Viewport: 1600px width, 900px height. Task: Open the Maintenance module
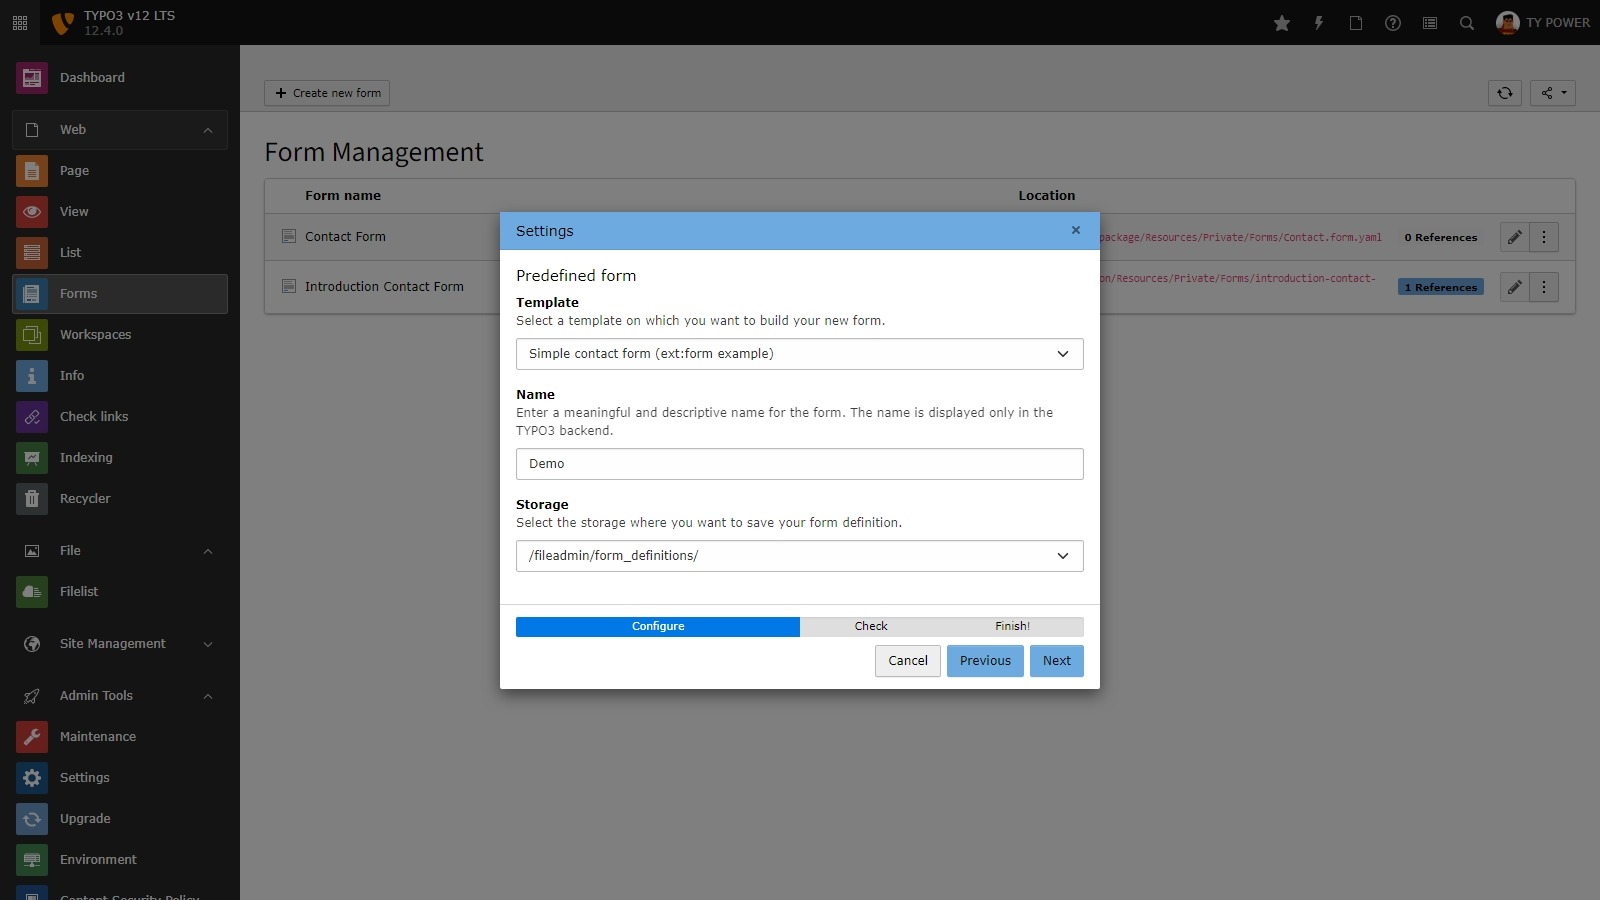click(120, 736)
